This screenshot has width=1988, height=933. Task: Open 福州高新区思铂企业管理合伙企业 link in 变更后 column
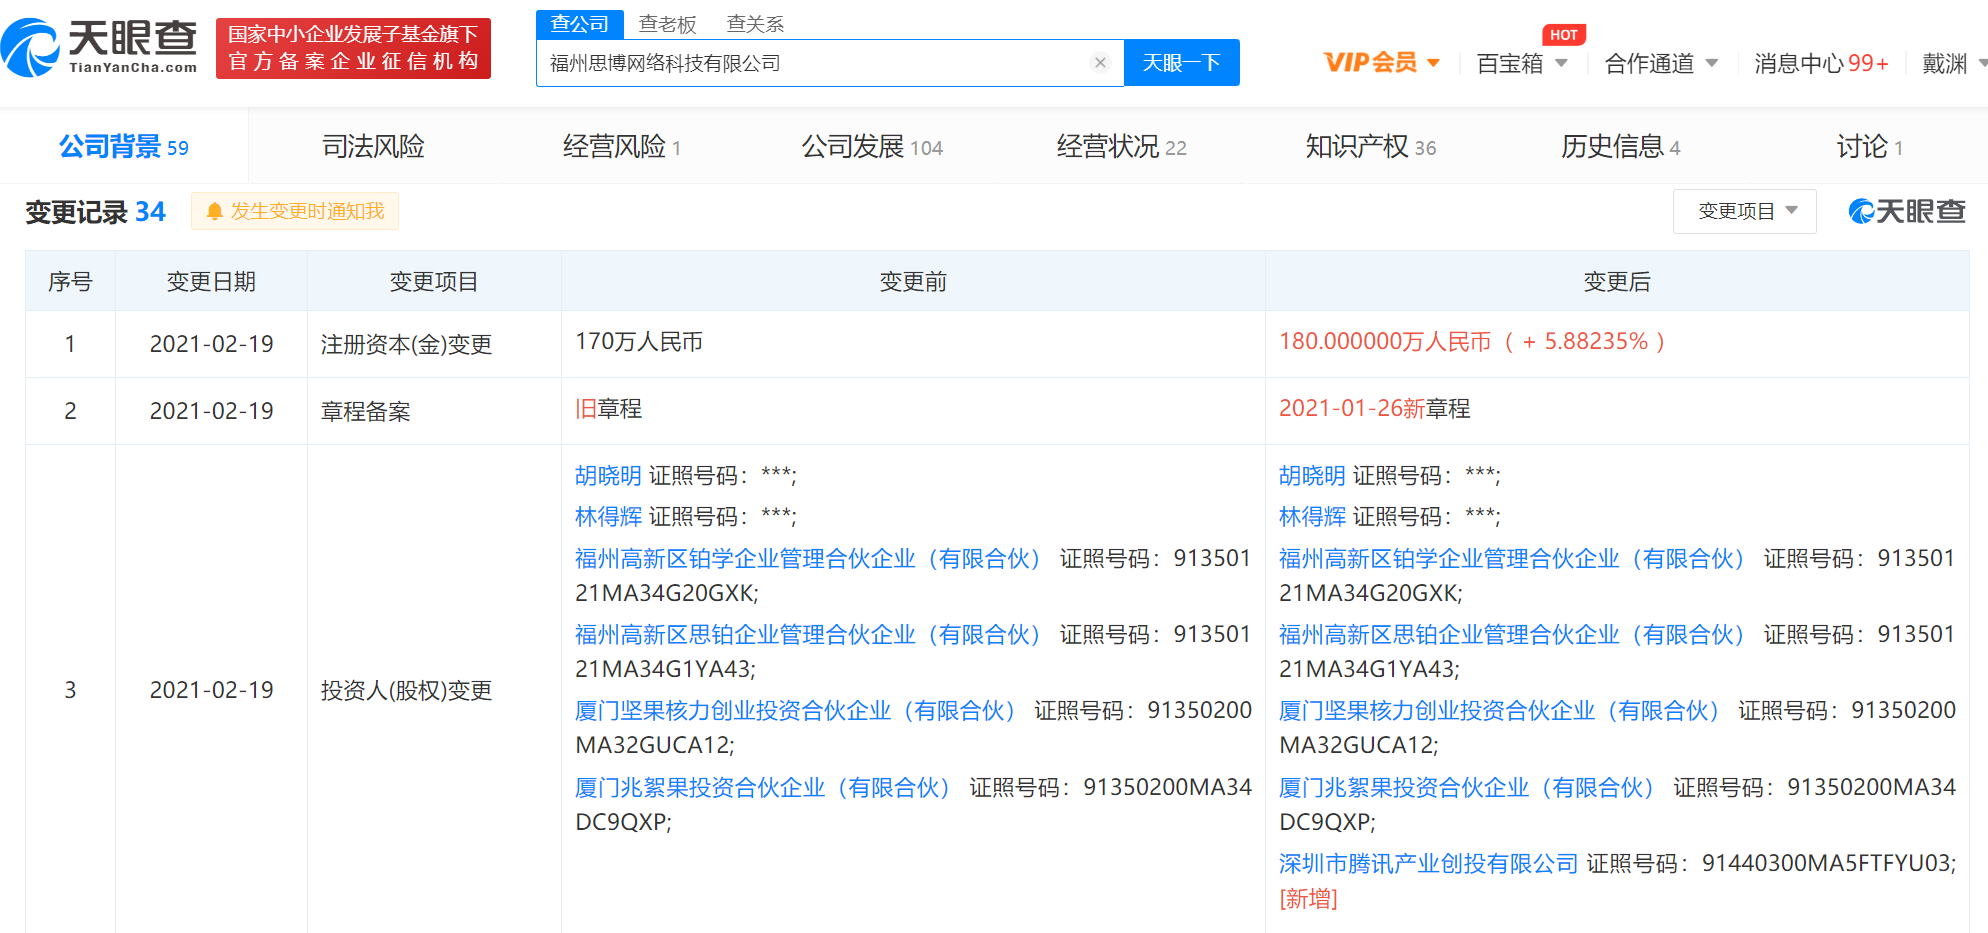pyautogui.click(x=1513, y=634)
